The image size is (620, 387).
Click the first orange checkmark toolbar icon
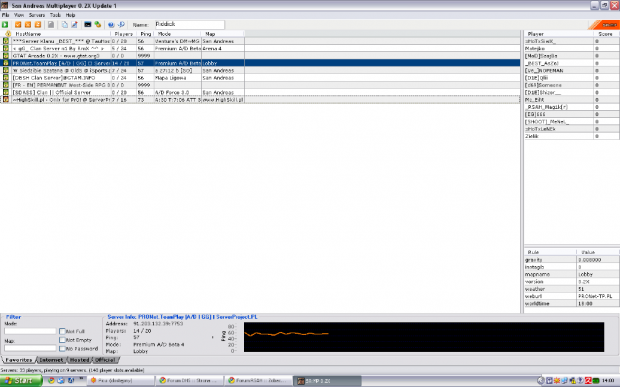click(x=18, y=25)
